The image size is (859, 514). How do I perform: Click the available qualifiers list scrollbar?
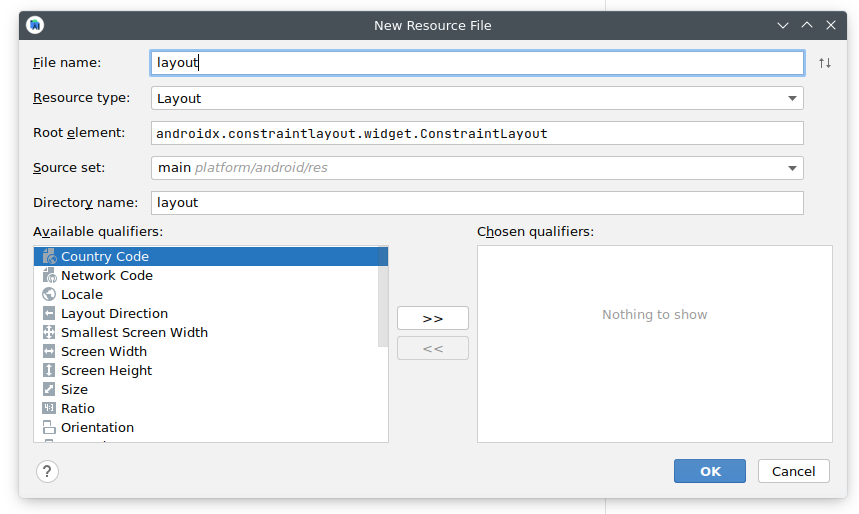click(x=383, y=300)
